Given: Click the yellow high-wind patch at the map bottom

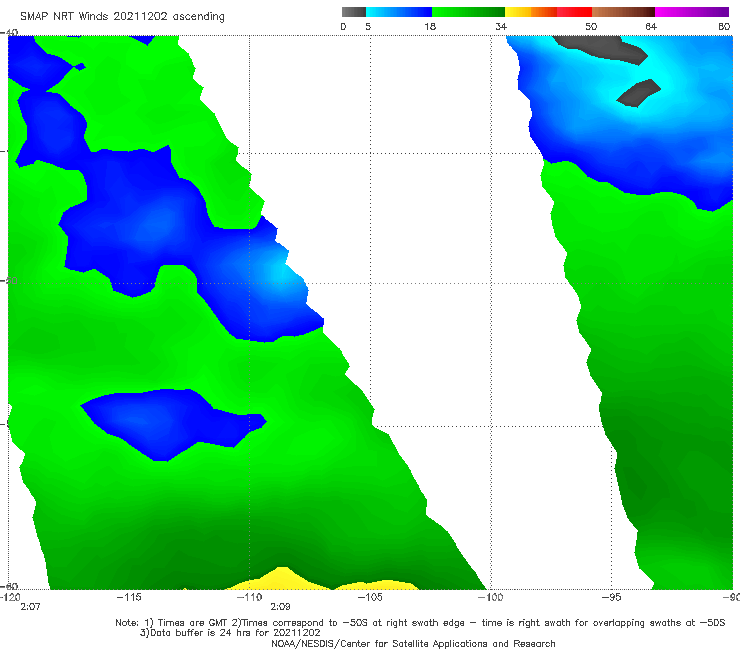Looking at the screenshot, I should (282, 581).
